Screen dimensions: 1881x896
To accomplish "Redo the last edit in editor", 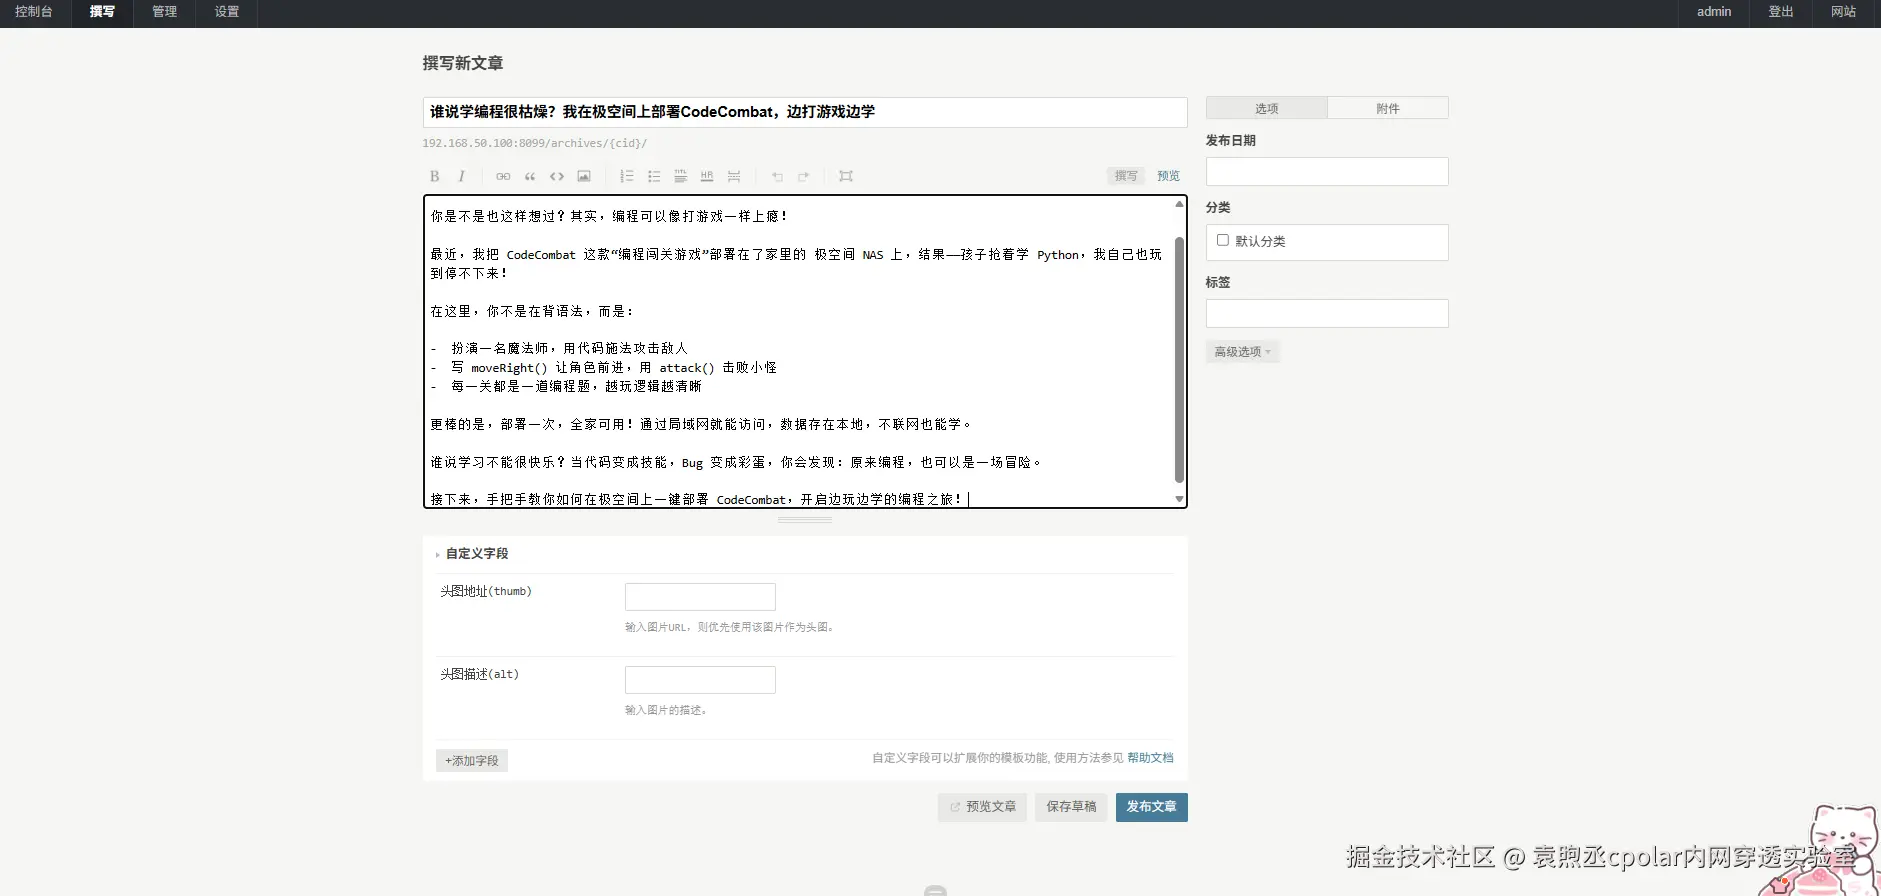I will [804, 176].
